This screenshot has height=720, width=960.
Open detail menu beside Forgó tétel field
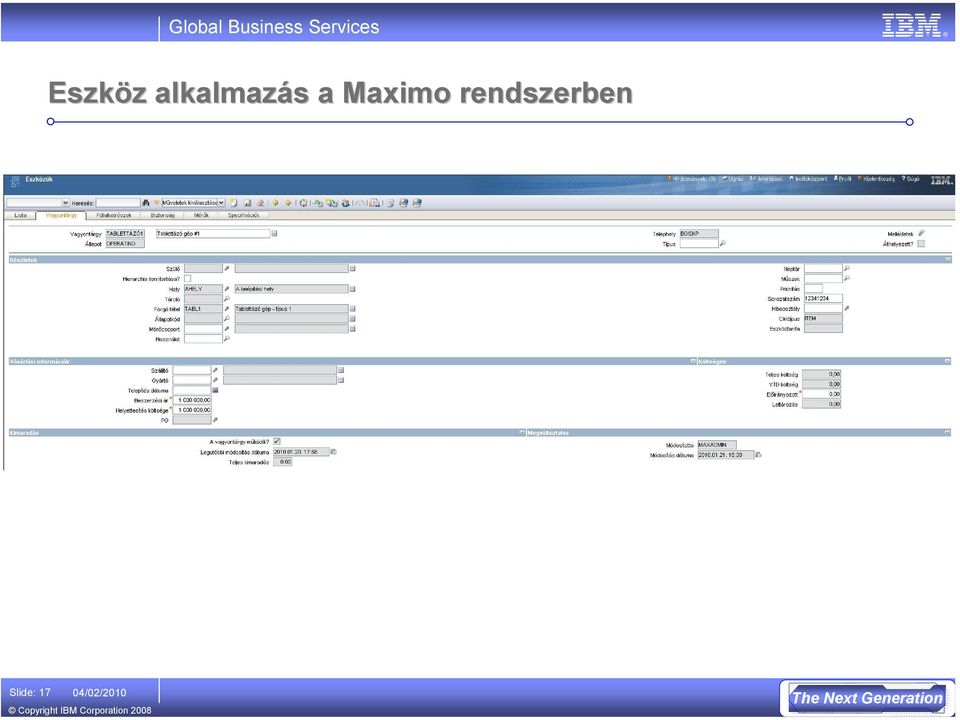point(227,309)
